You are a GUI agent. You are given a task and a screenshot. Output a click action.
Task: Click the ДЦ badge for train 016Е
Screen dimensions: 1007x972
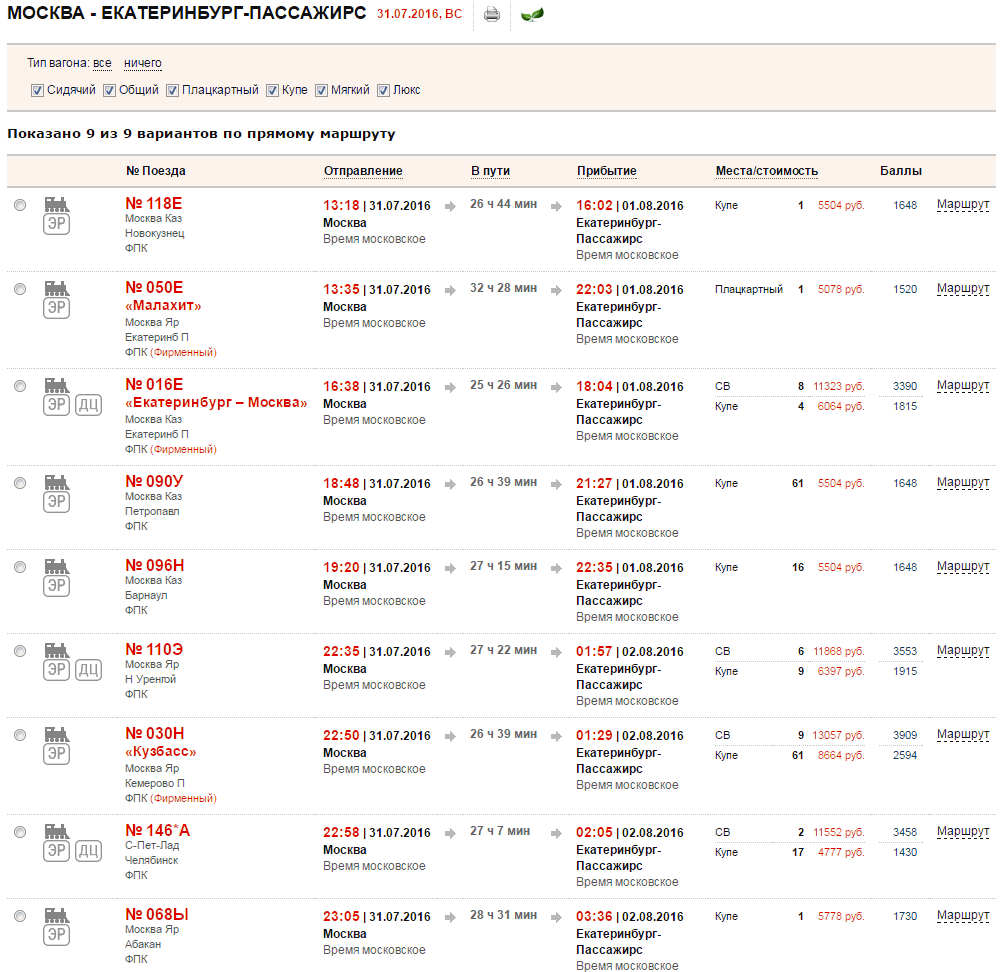tap(88, 405)
